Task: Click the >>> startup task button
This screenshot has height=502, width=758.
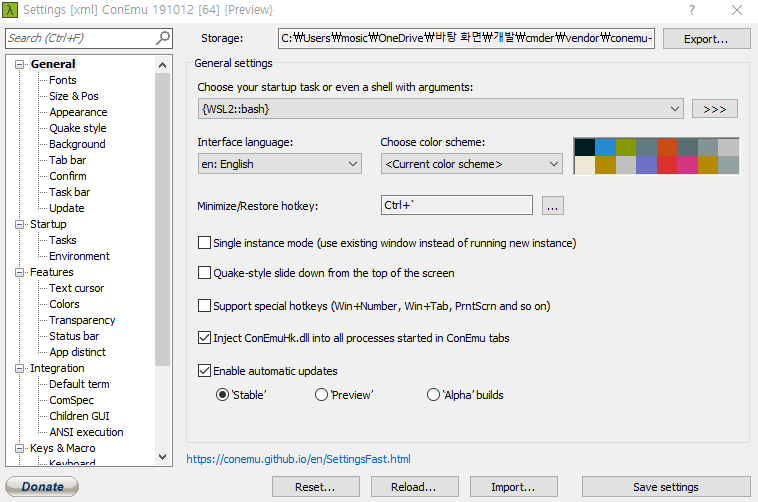Action: pos(714,109)
